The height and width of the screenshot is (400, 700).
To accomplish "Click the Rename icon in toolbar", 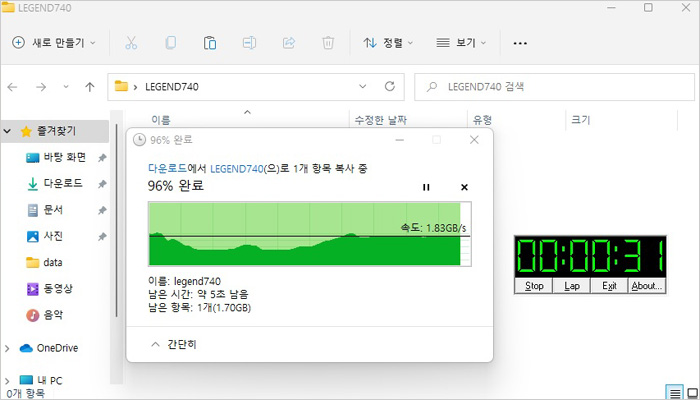I will (x=249, y=43).
